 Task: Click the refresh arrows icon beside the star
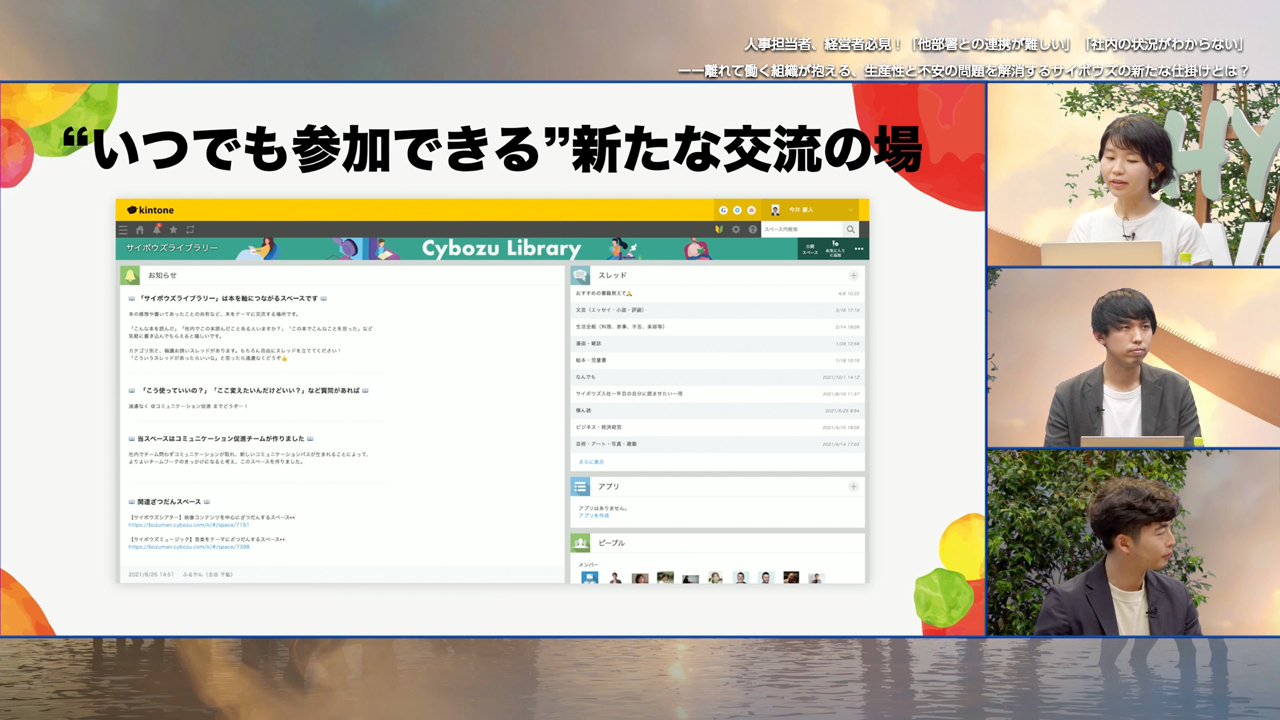(x=190, y=230)
